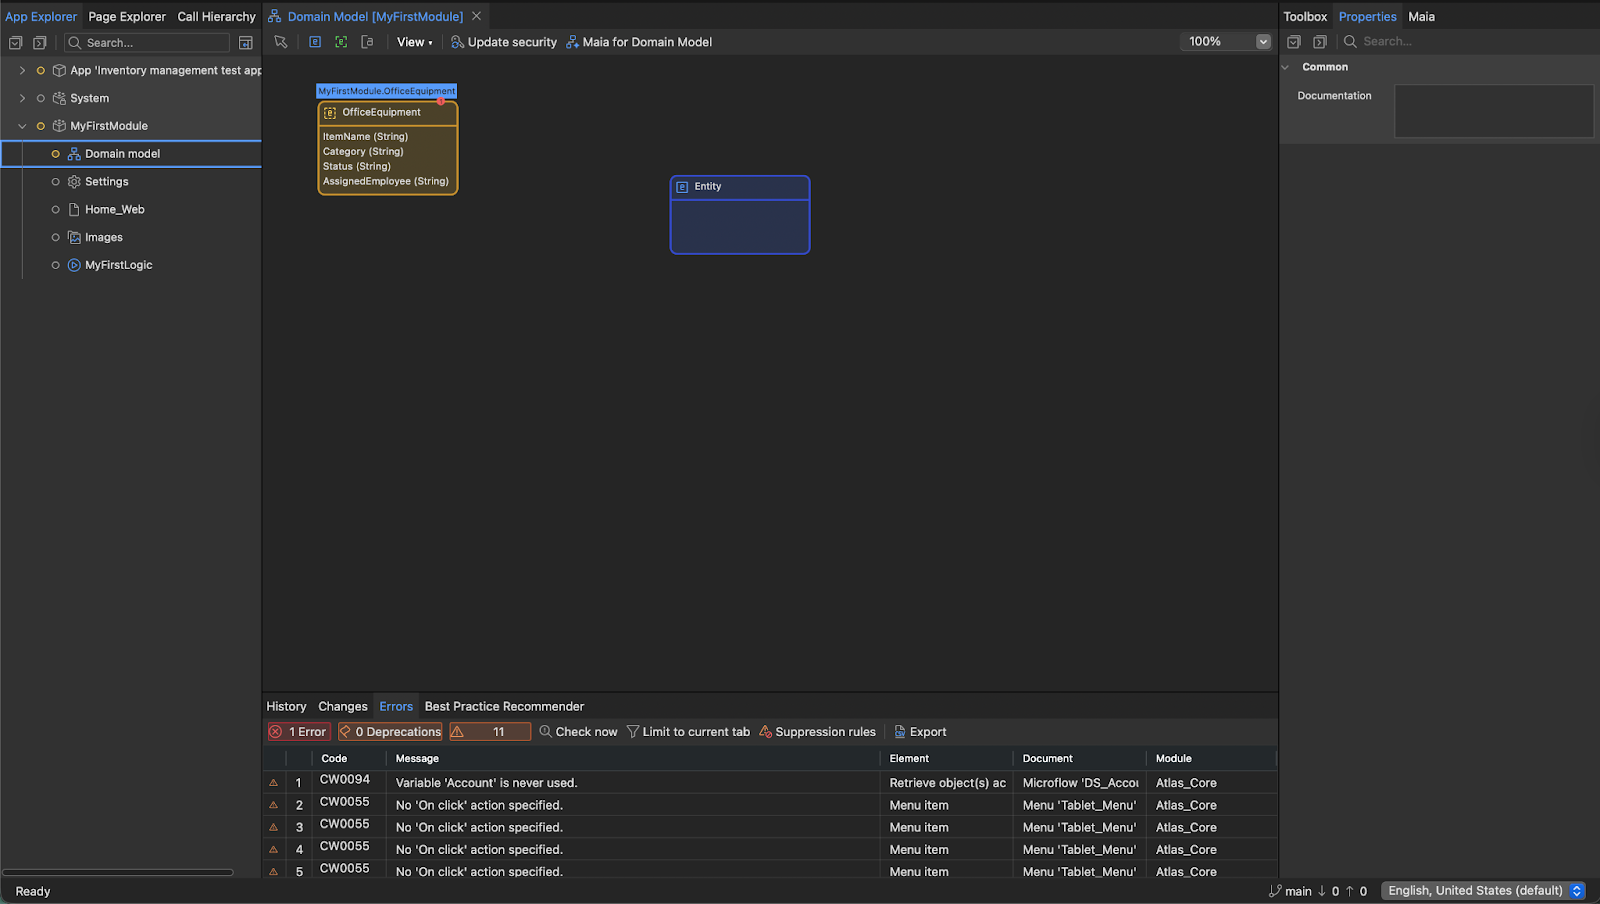Viewport: 1600px width, 904px height.
Task: Click the Export button in the Errors pane
Action: (920, 731)
